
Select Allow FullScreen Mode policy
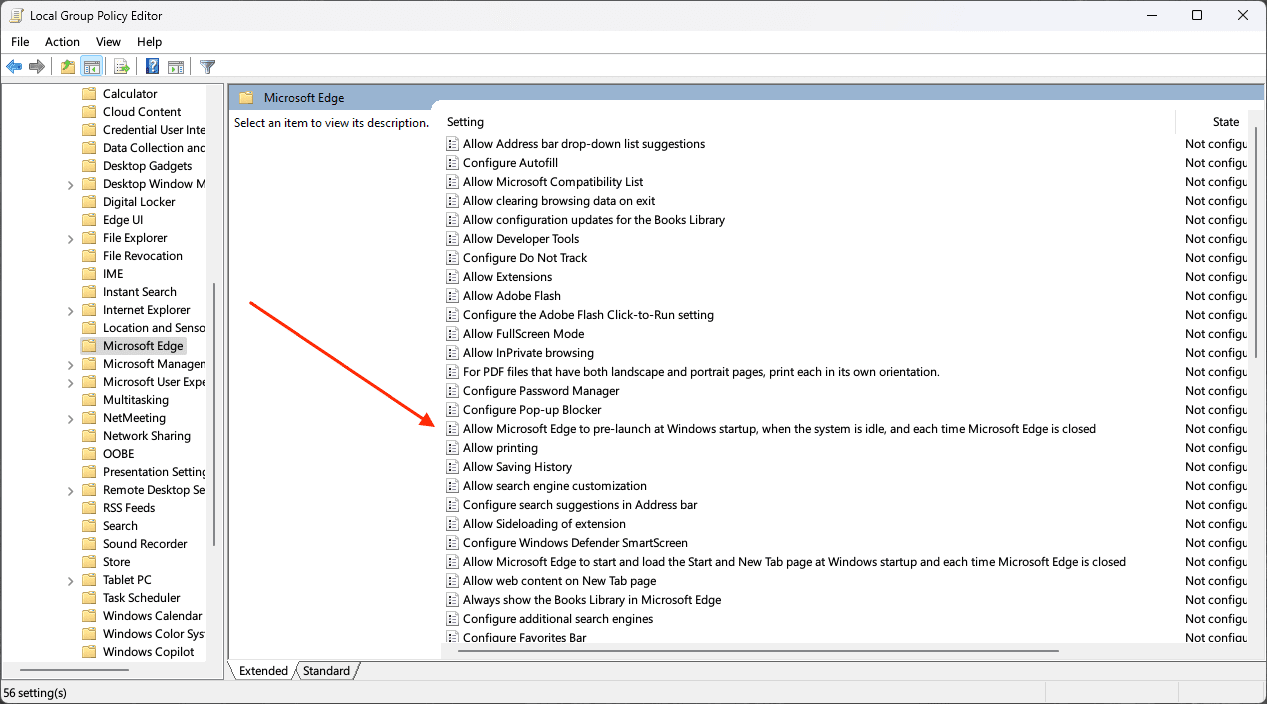523,334
